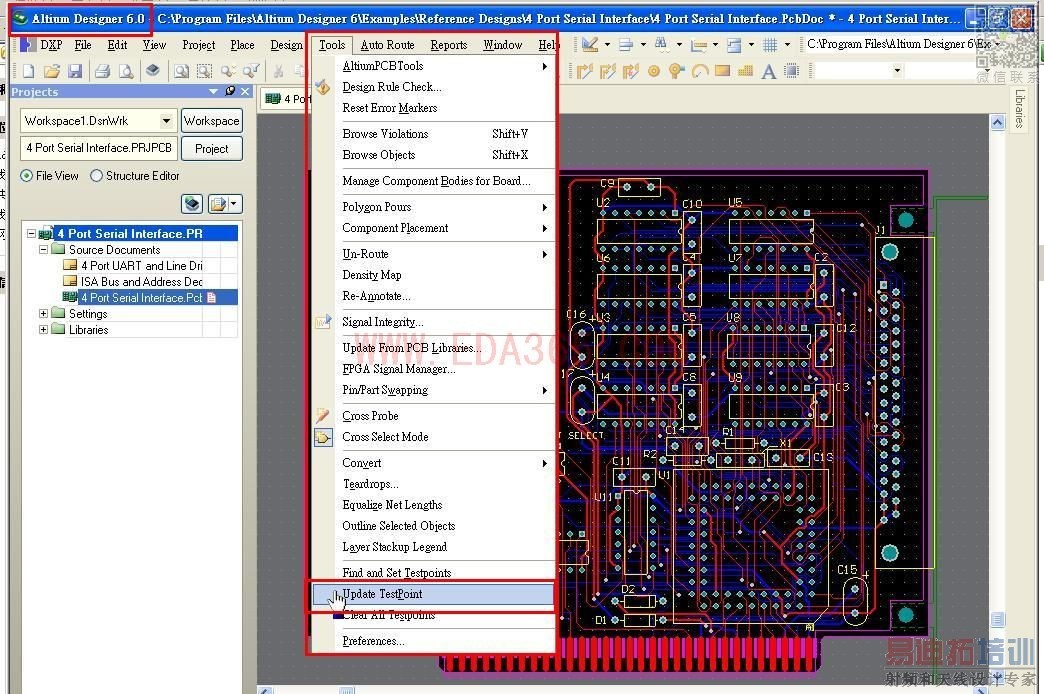1044x694 pixels.
Task: Select the Place Arc tool
Action: pos(699,71)
